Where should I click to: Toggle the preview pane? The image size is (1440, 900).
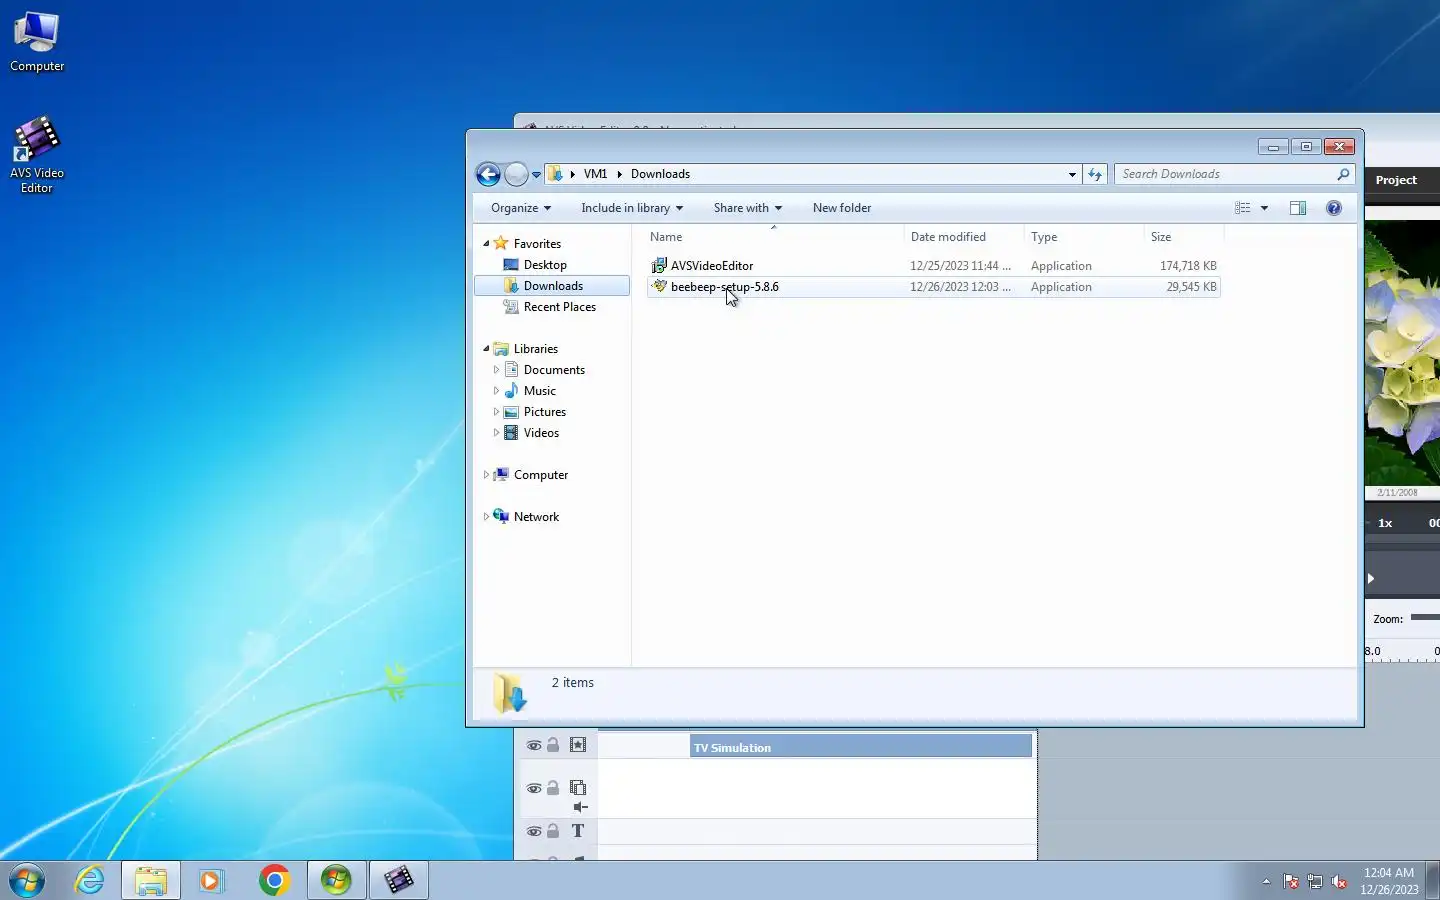tap(1298, 208)
